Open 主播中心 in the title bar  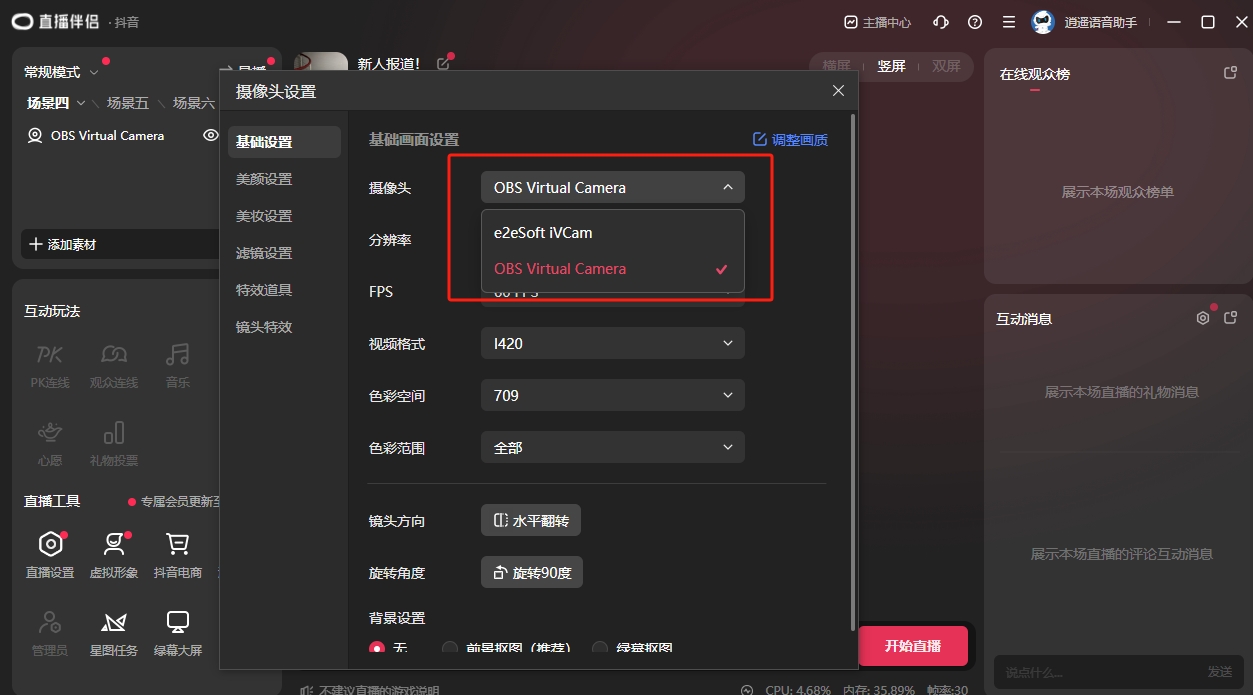click(877, 22)
